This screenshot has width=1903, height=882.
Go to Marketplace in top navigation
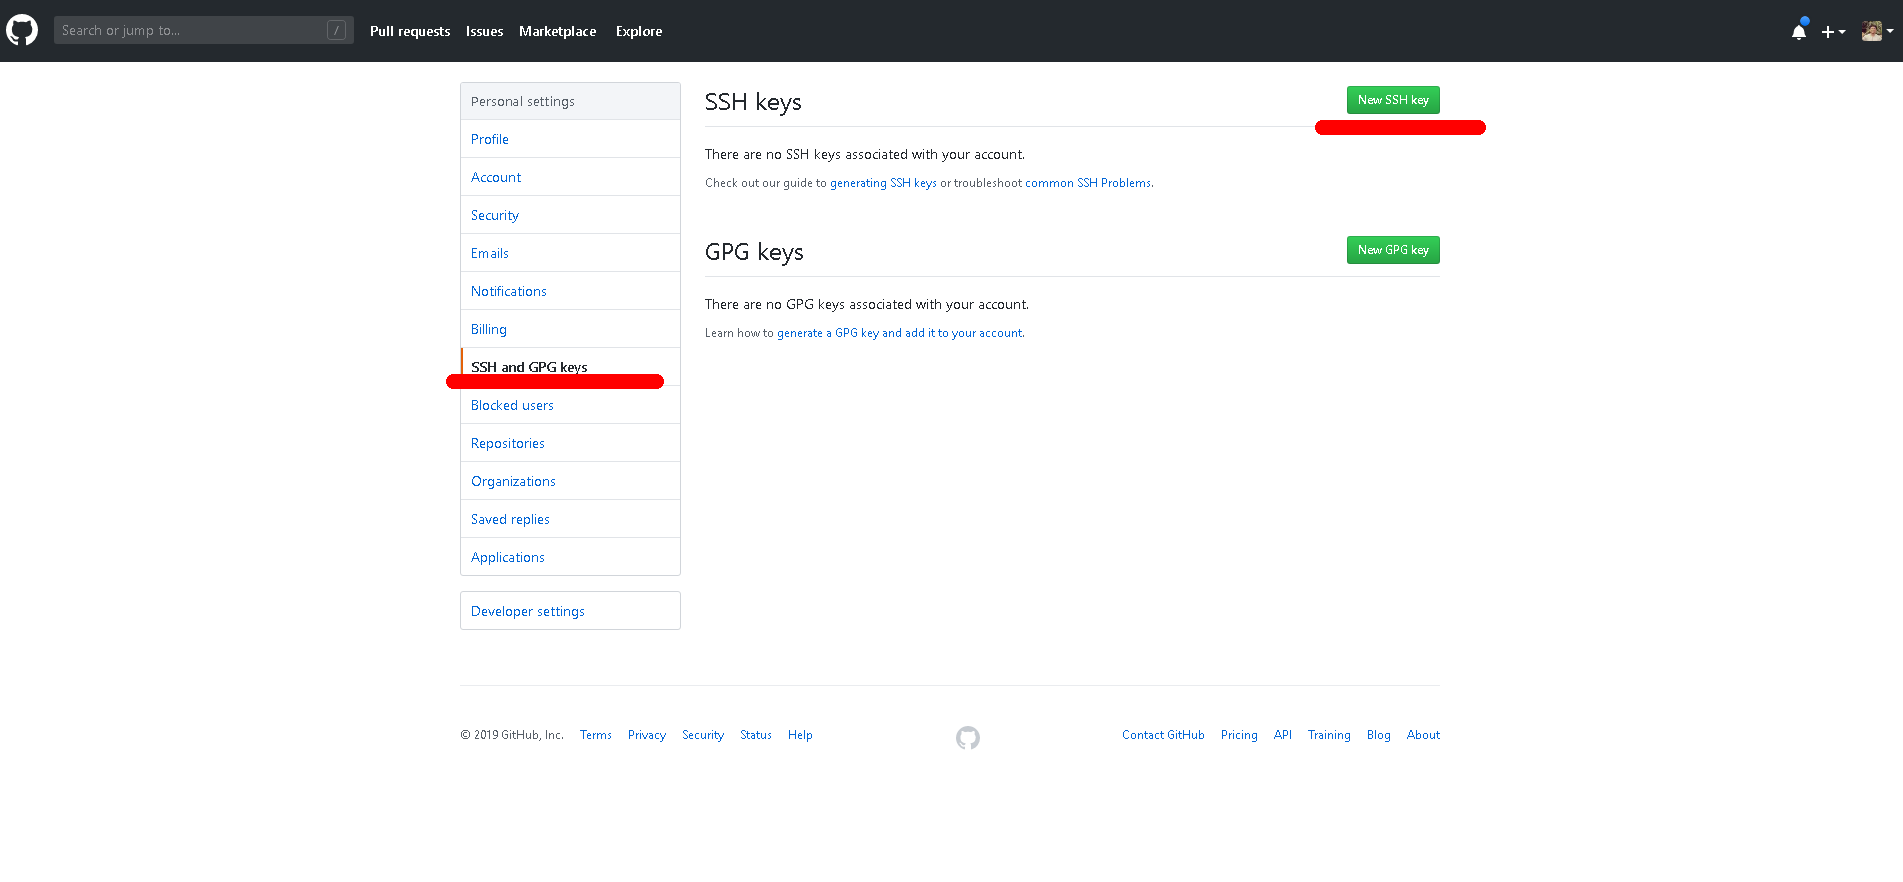point(557,31)
